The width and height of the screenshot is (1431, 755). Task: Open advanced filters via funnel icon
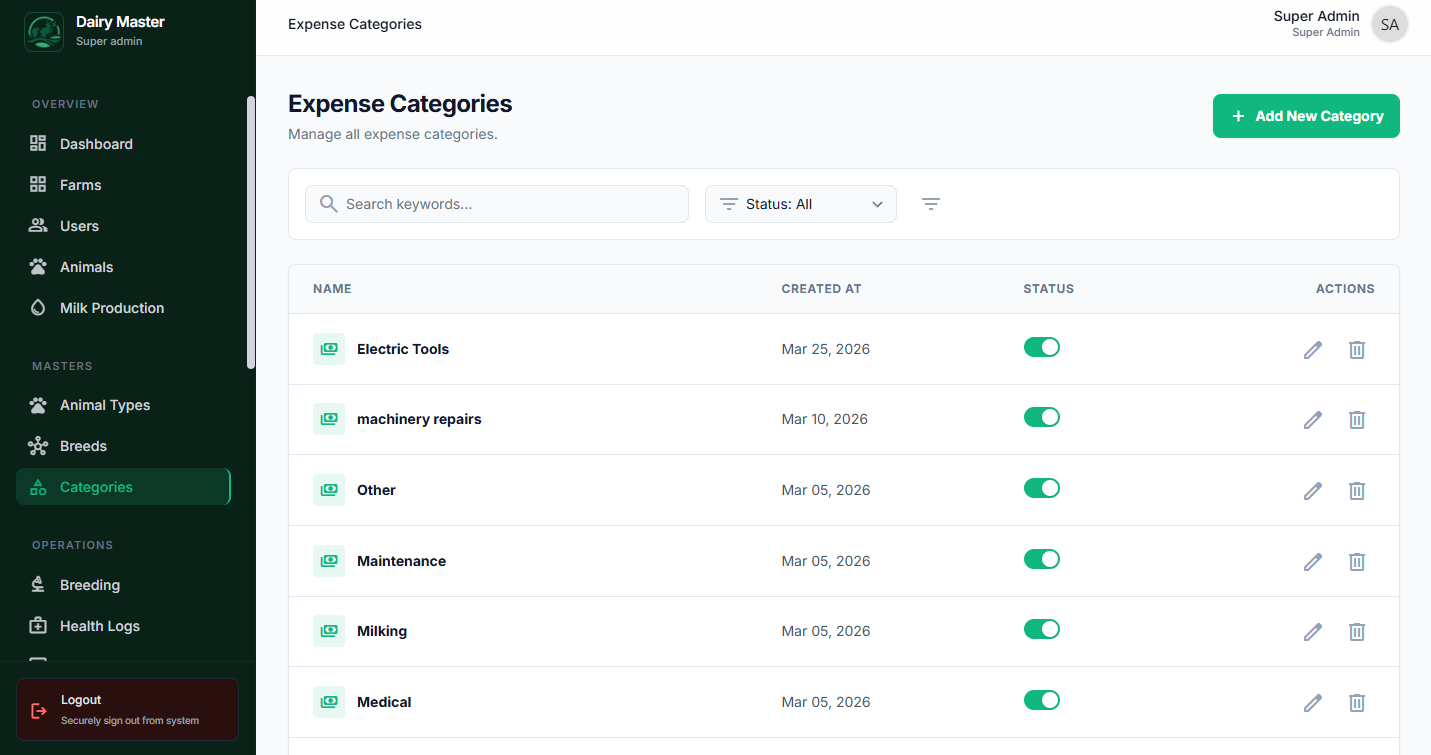[x=931, y=203]
